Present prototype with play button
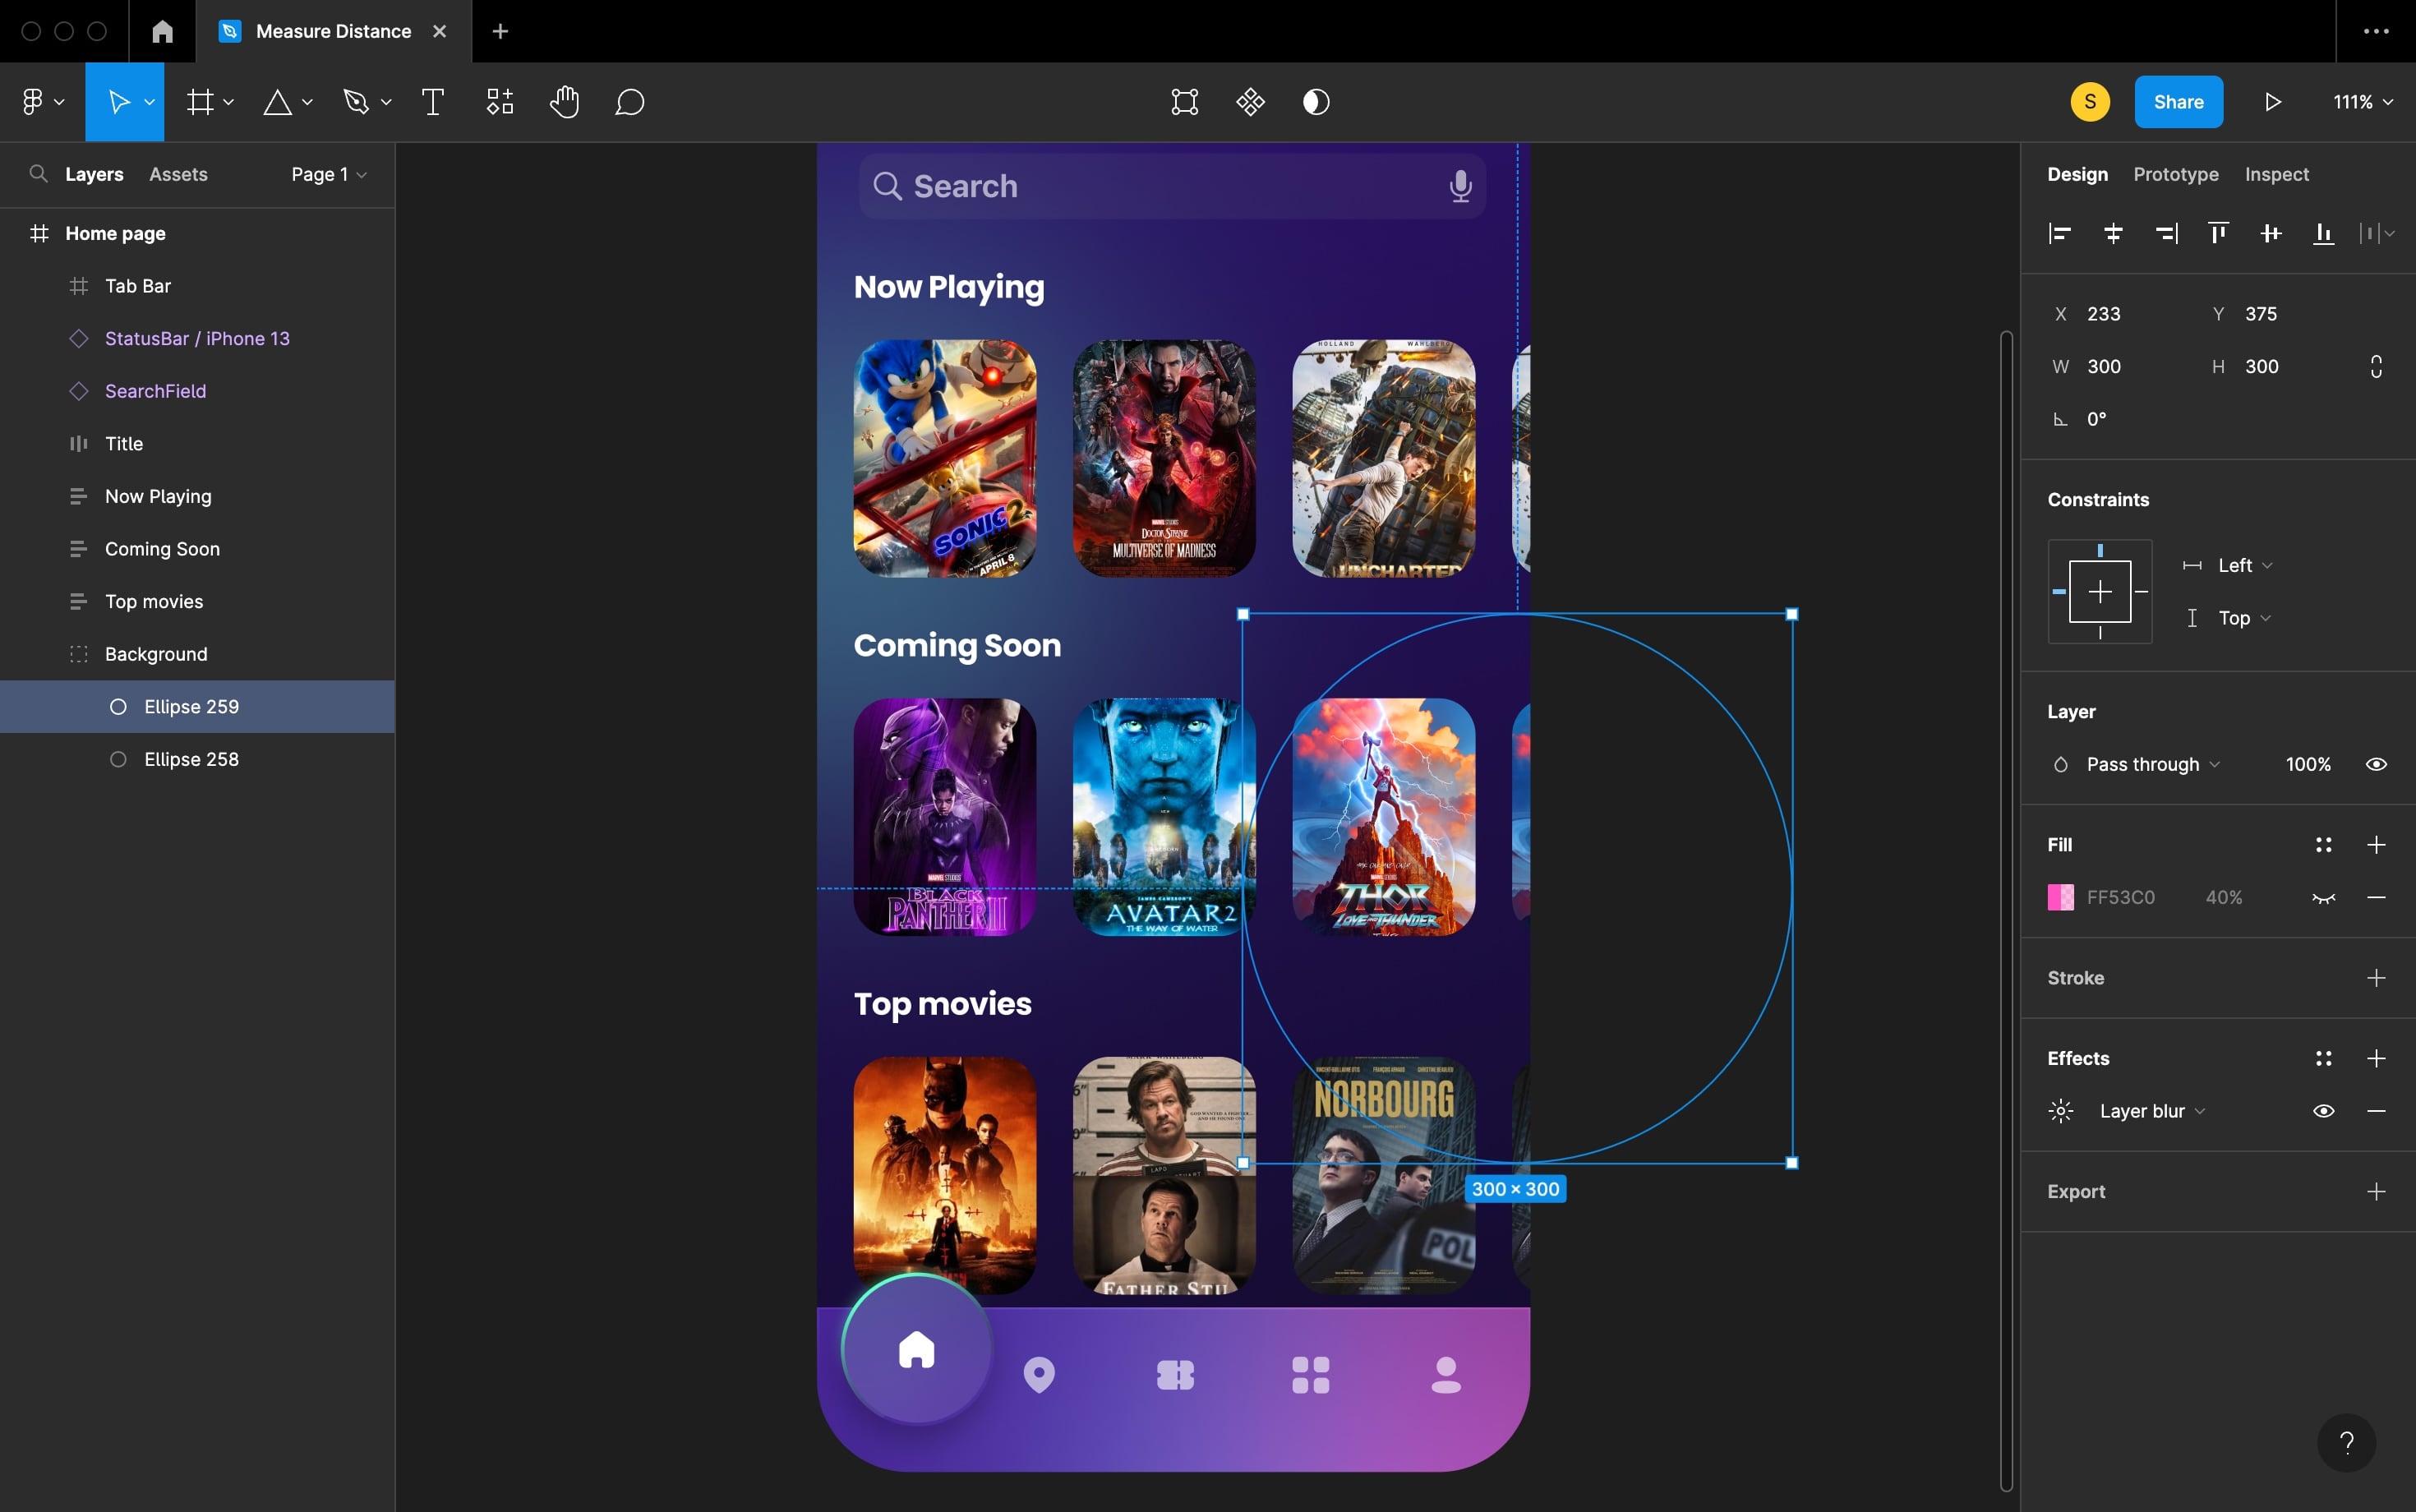2416x1512 pixels. 2272,102
